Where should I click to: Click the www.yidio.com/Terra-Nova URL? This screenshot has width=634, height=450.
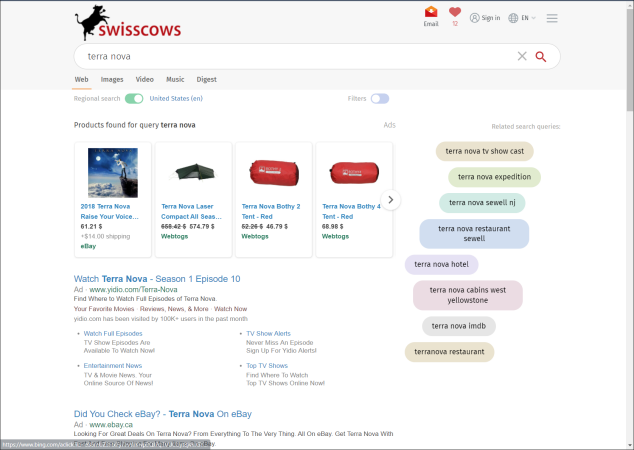133,289
